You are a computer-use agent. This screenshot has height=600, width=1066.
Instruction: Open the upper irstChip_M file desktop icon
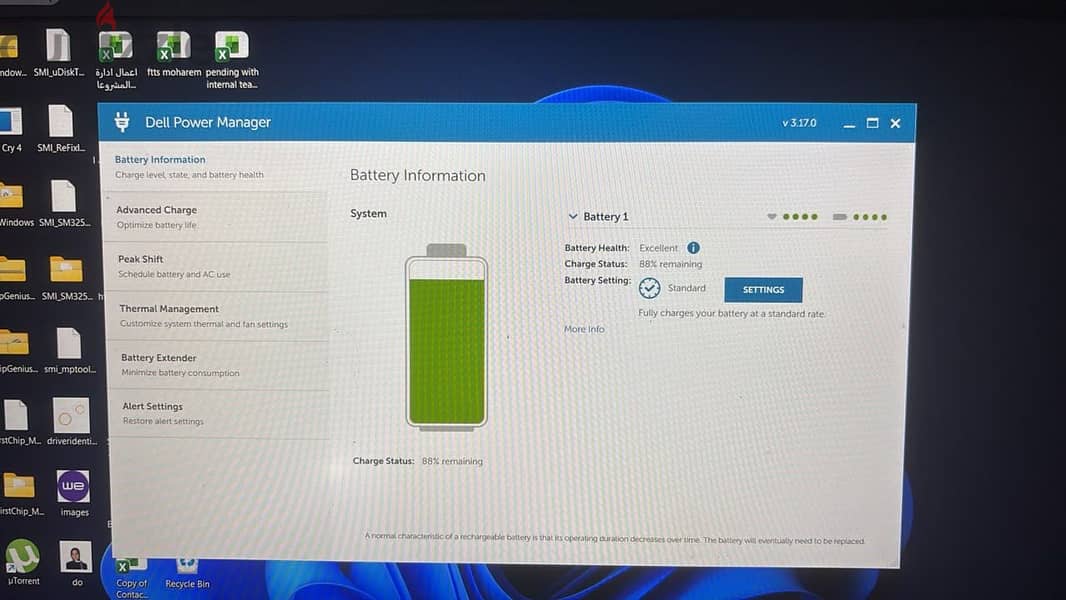pyautogui.click(x=20, y=423)
